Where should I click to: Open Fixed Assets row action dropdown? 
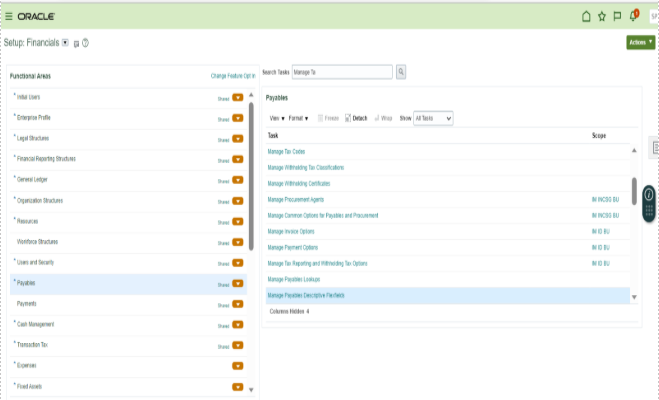coord(237,387)
